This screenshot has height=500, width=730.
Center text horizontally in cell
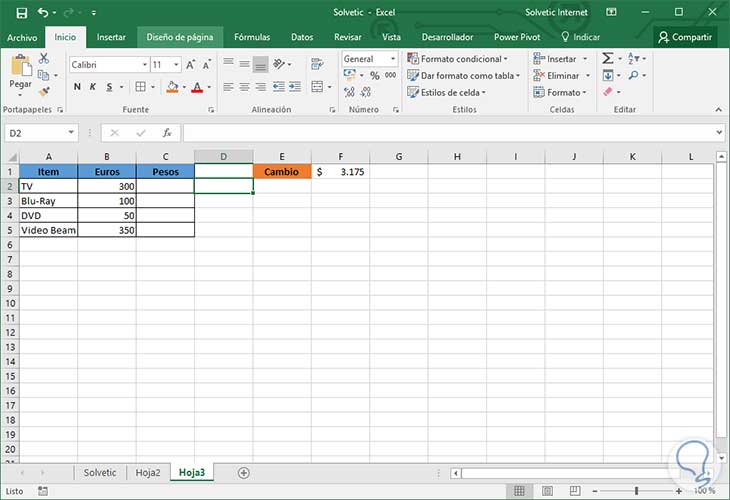244,87
